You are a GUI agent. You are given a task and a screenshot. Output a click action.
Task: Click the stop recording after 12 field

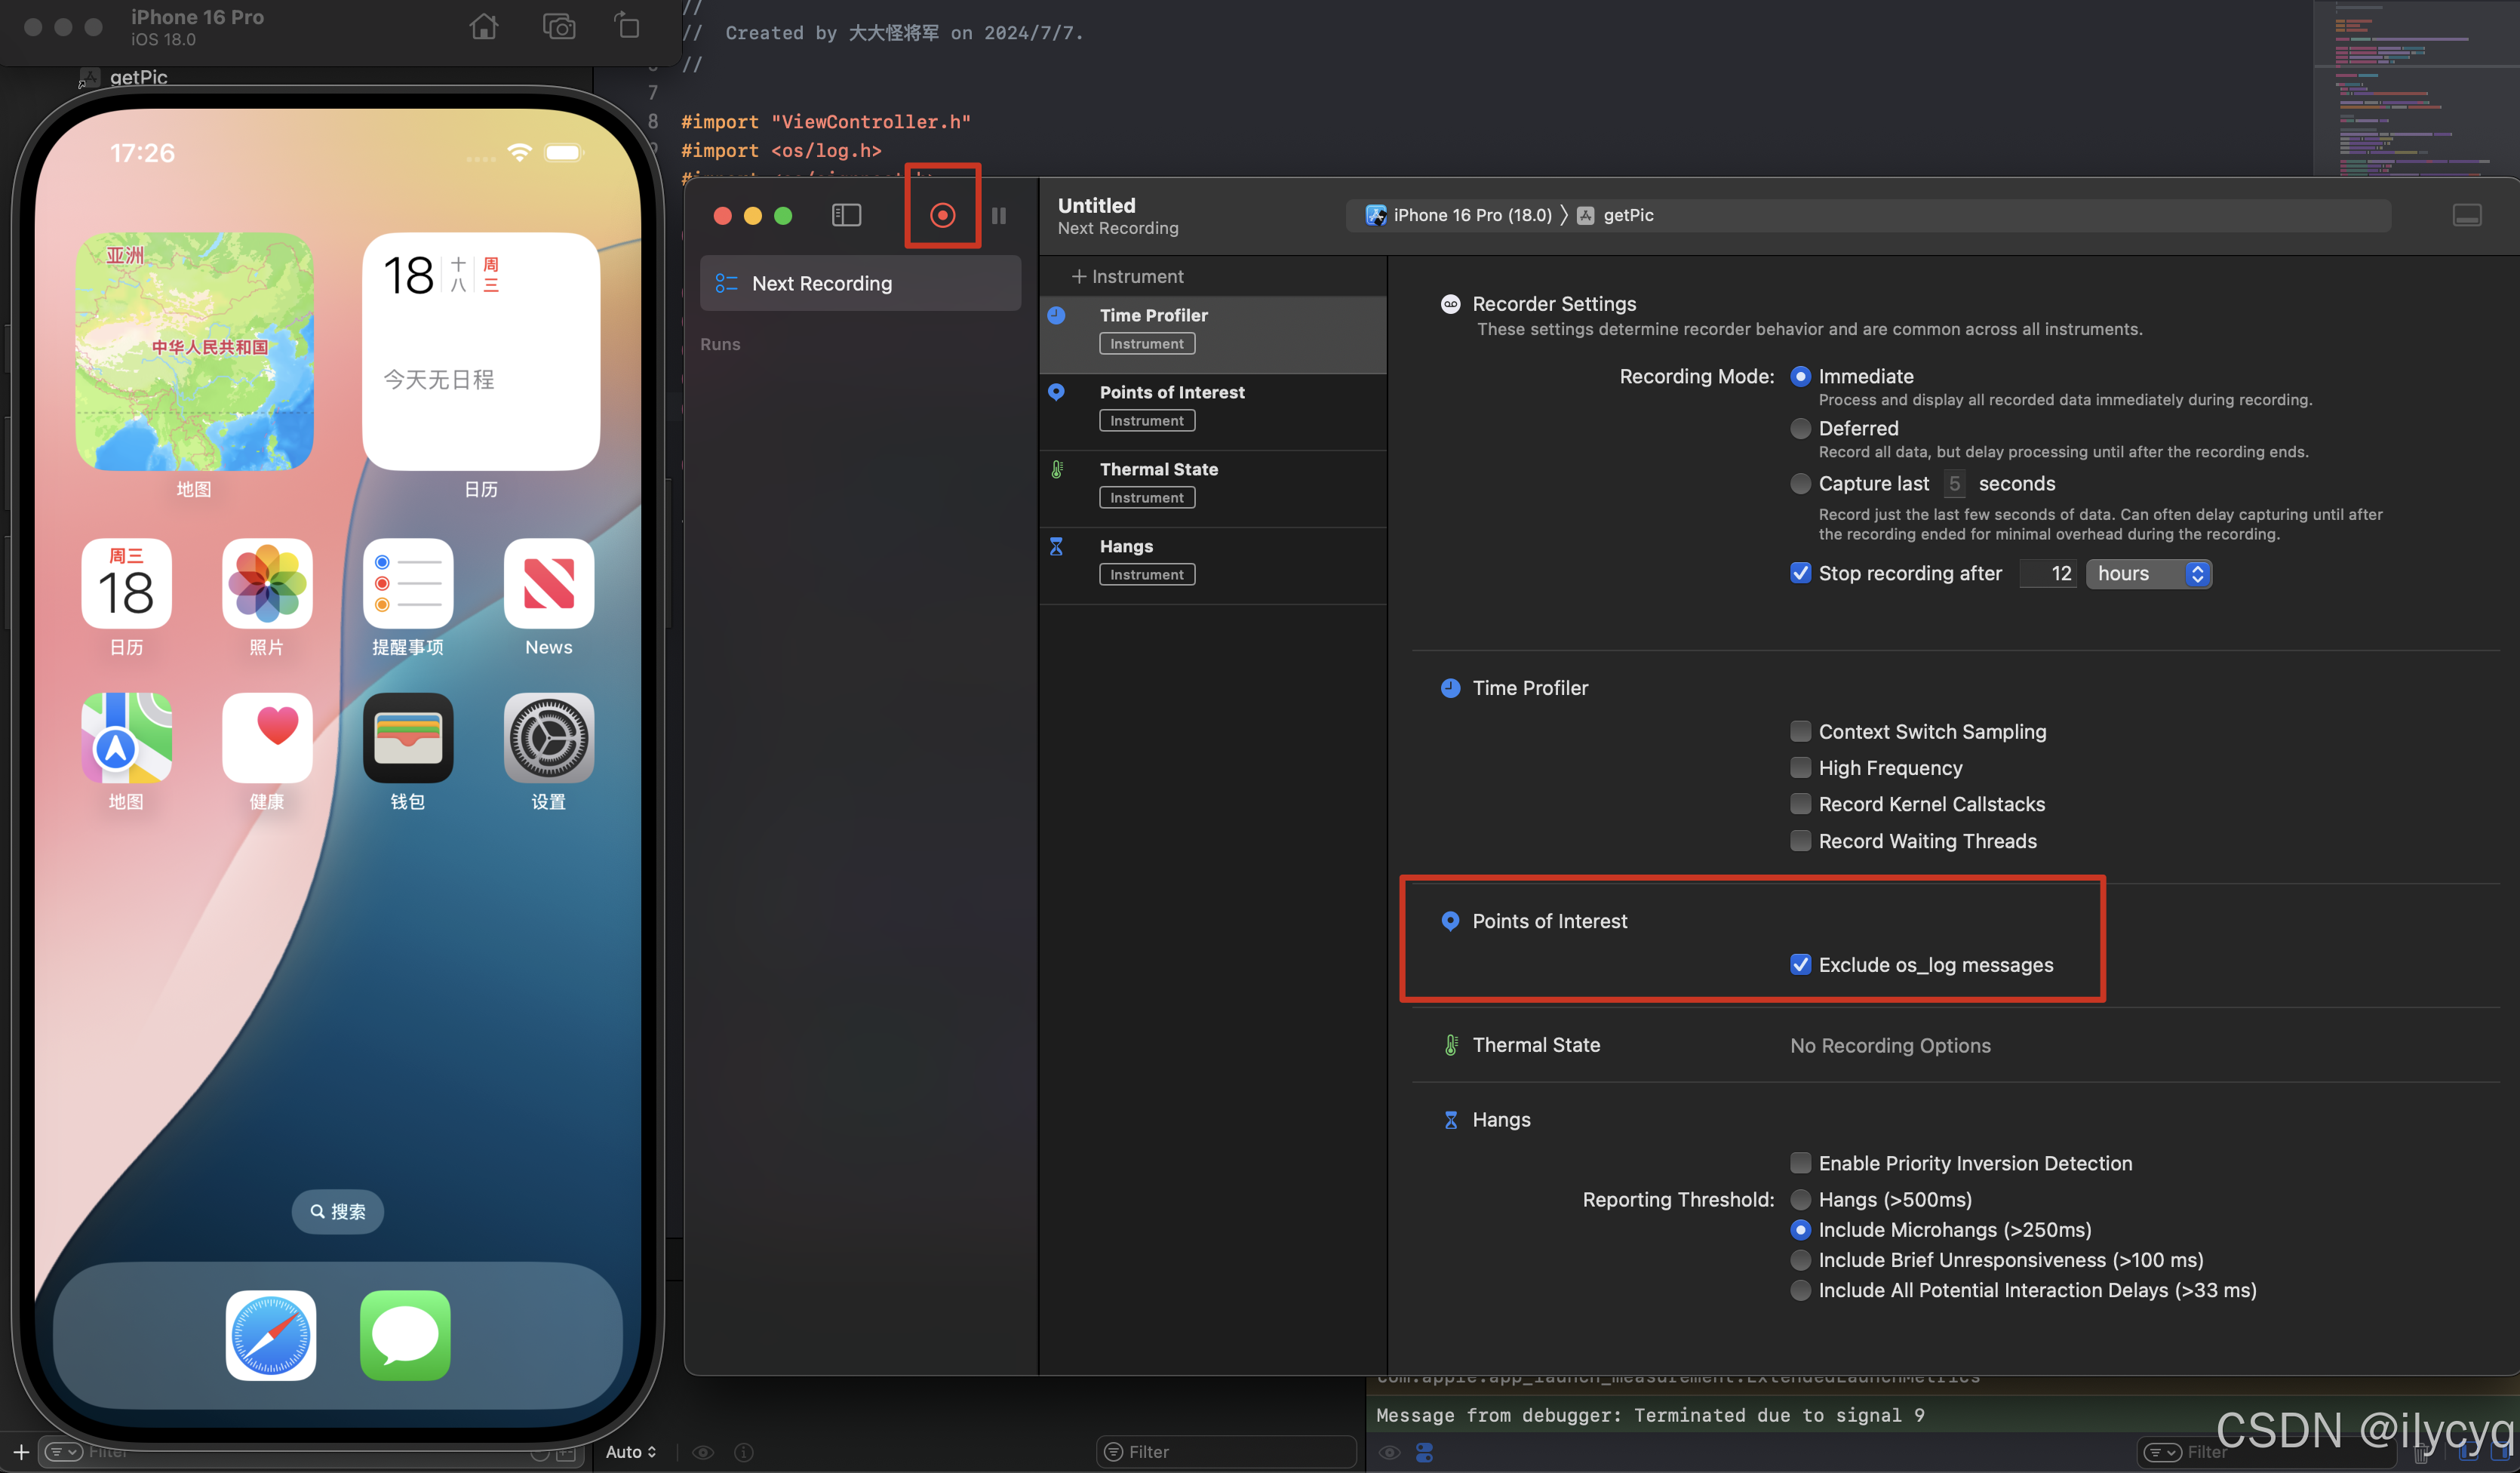tap(2048, 573)
